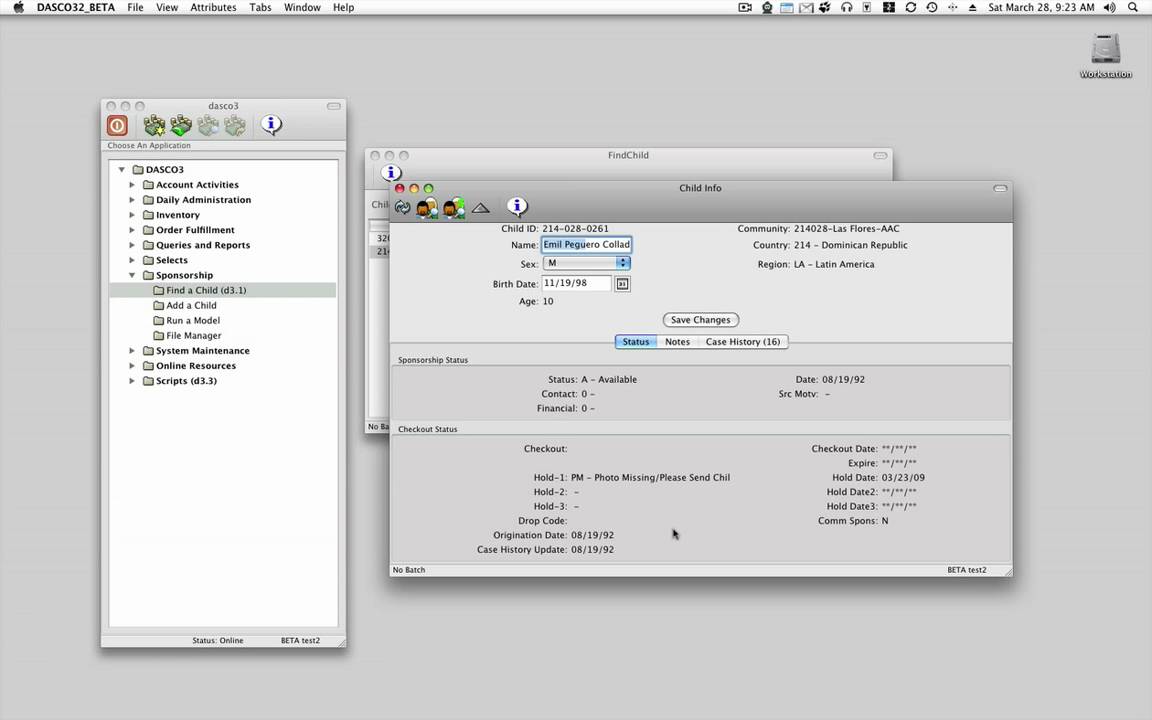Image resolution: width=1152 pixels, height=720 pixels.
Task: Click the triangle up-arrow icon in Child Info toolbar
Action: (x=480, y=208)
